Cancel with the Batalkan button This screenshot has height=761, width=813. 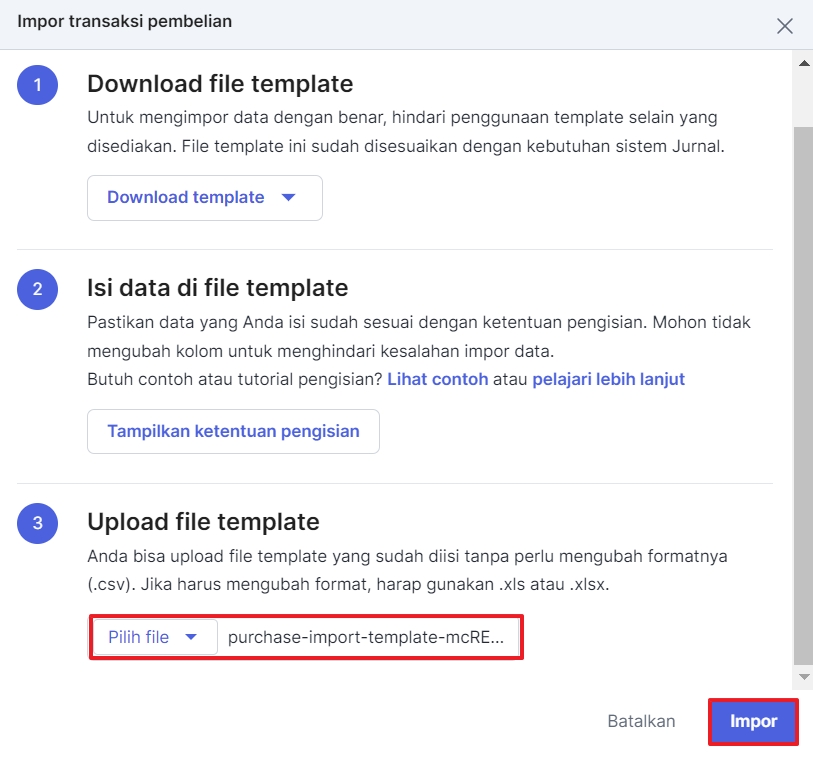(641, 721)
